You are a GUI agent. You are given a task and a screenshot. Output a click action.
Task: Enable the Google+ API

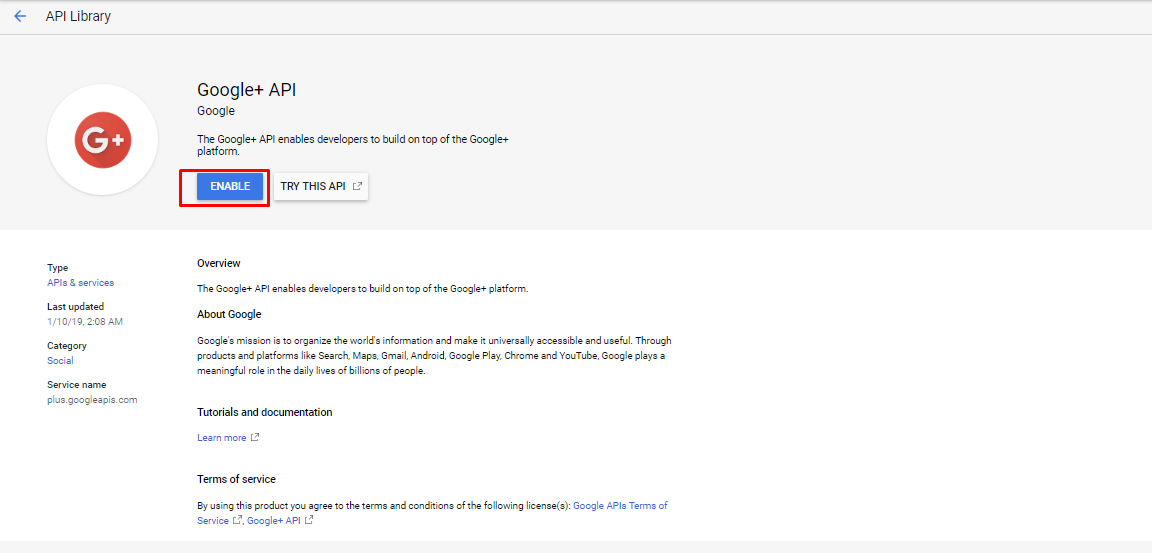pyautogui.click(x=230, y=187)
